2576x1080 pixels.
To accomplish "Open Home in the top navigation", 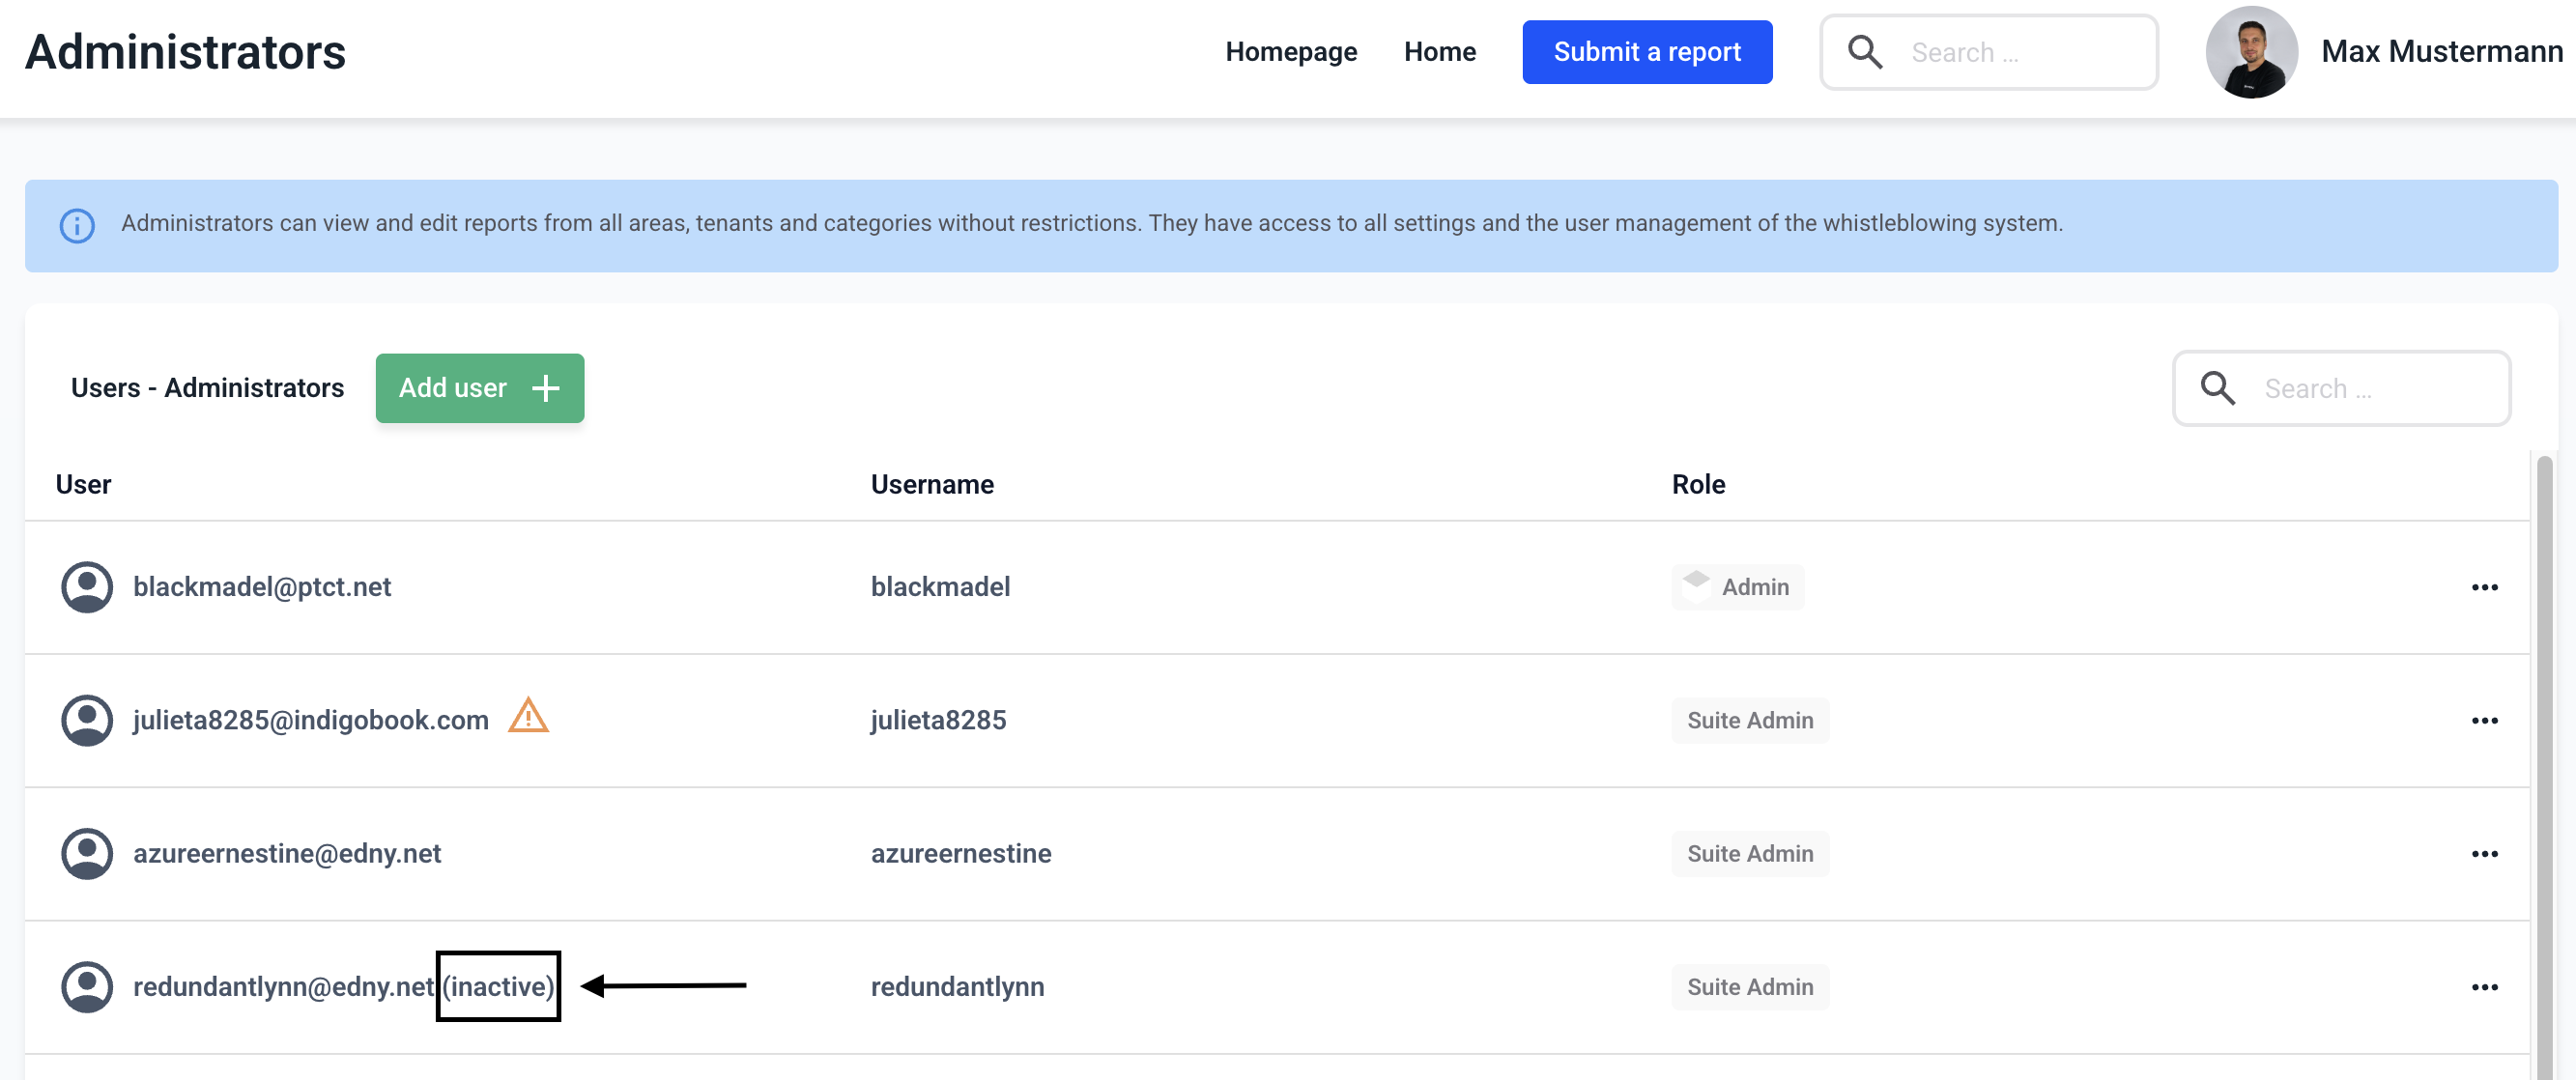I will click(1439, 52).
